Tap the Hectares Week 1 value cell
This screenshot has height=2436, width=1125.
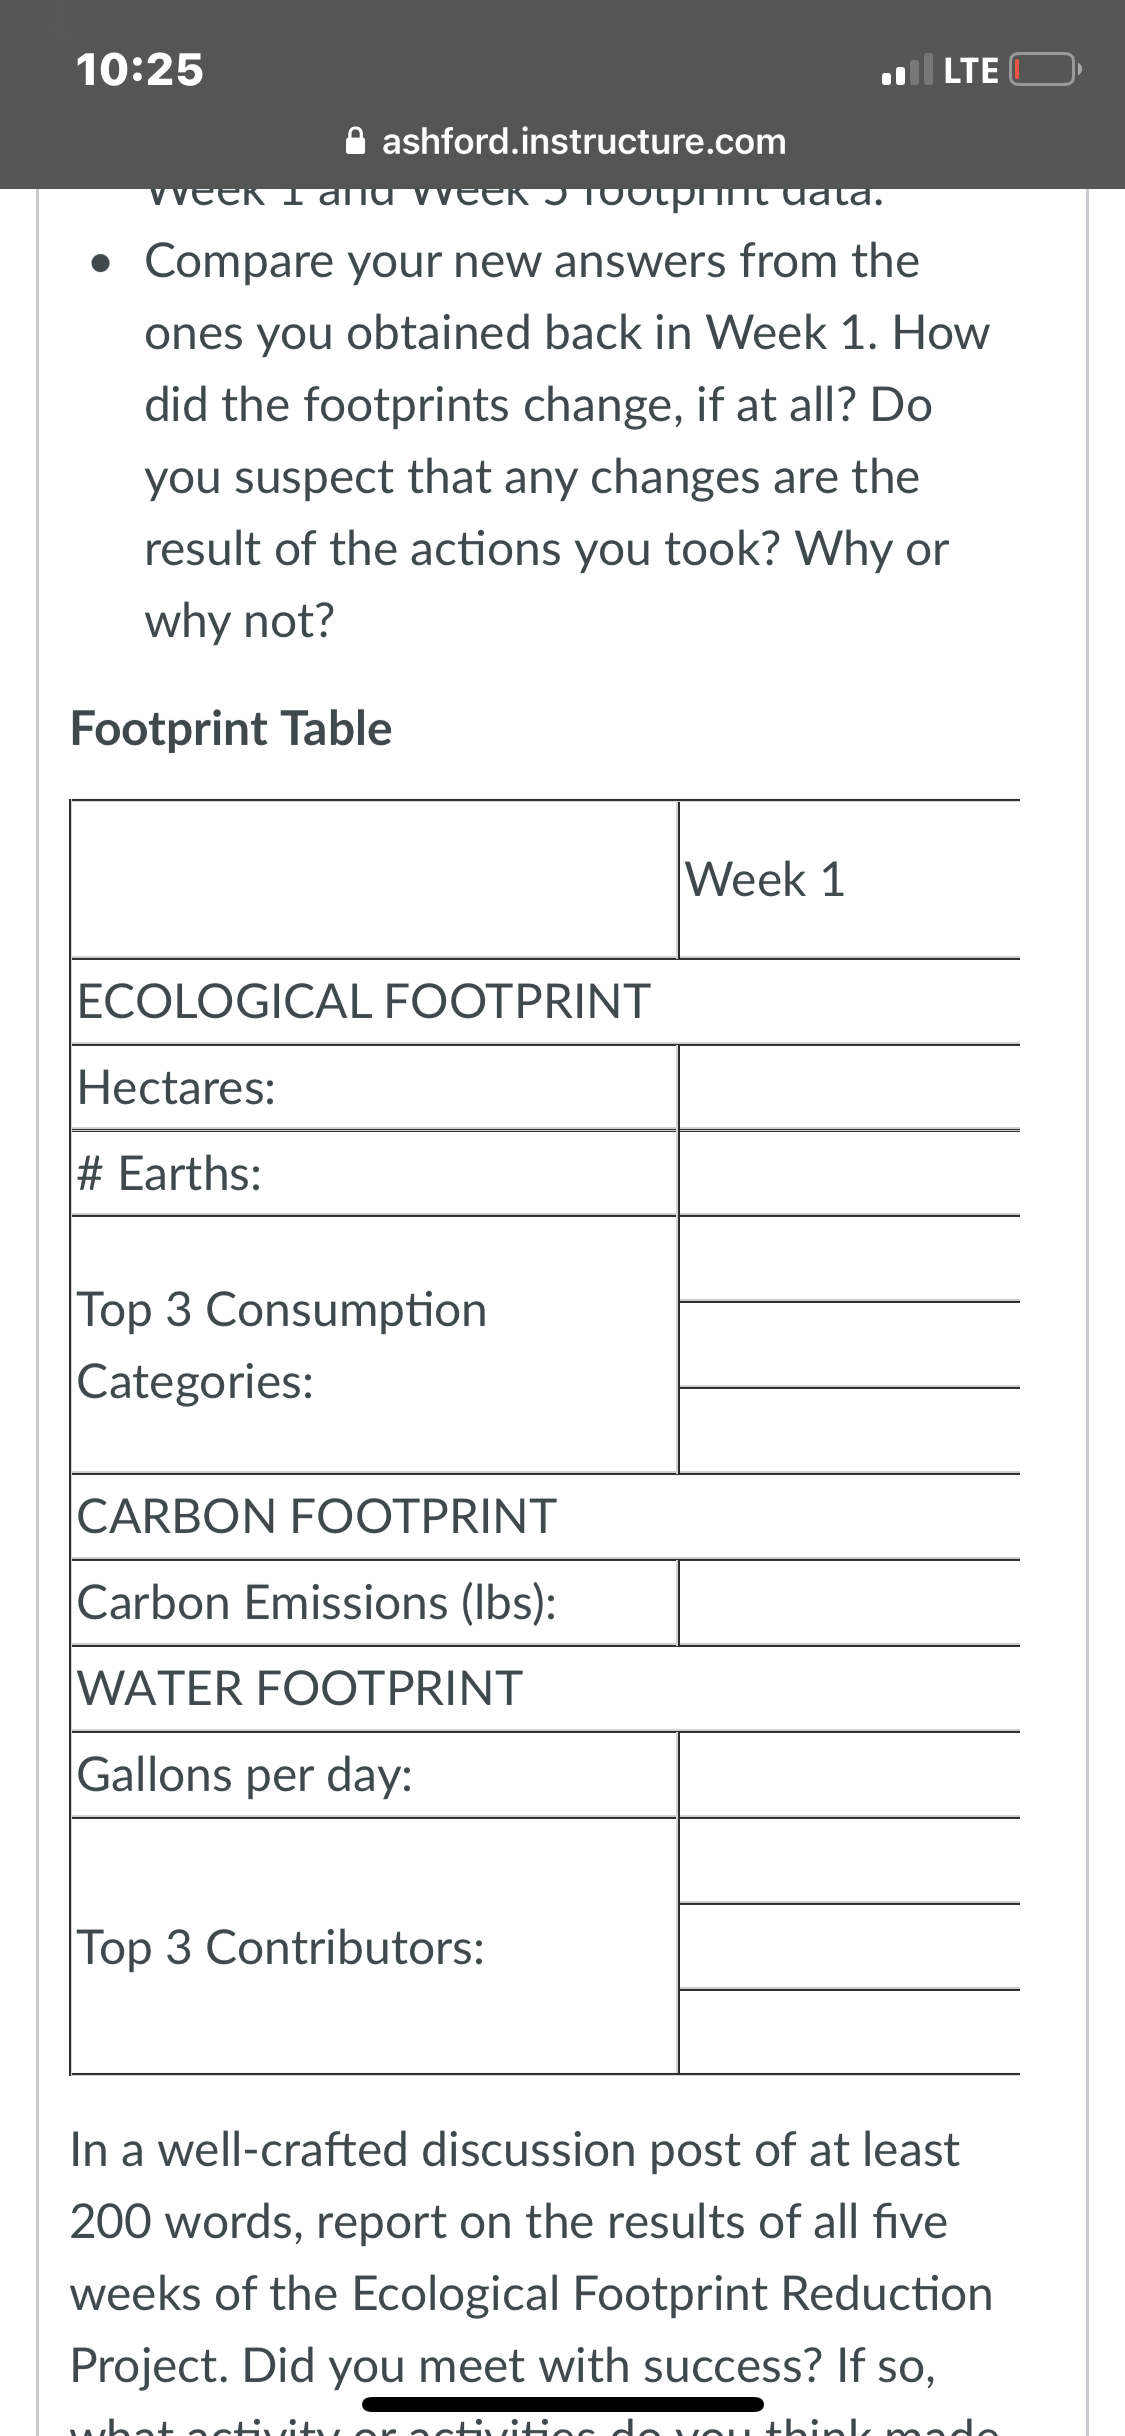pyautogui.click(x=849, y=1088)
